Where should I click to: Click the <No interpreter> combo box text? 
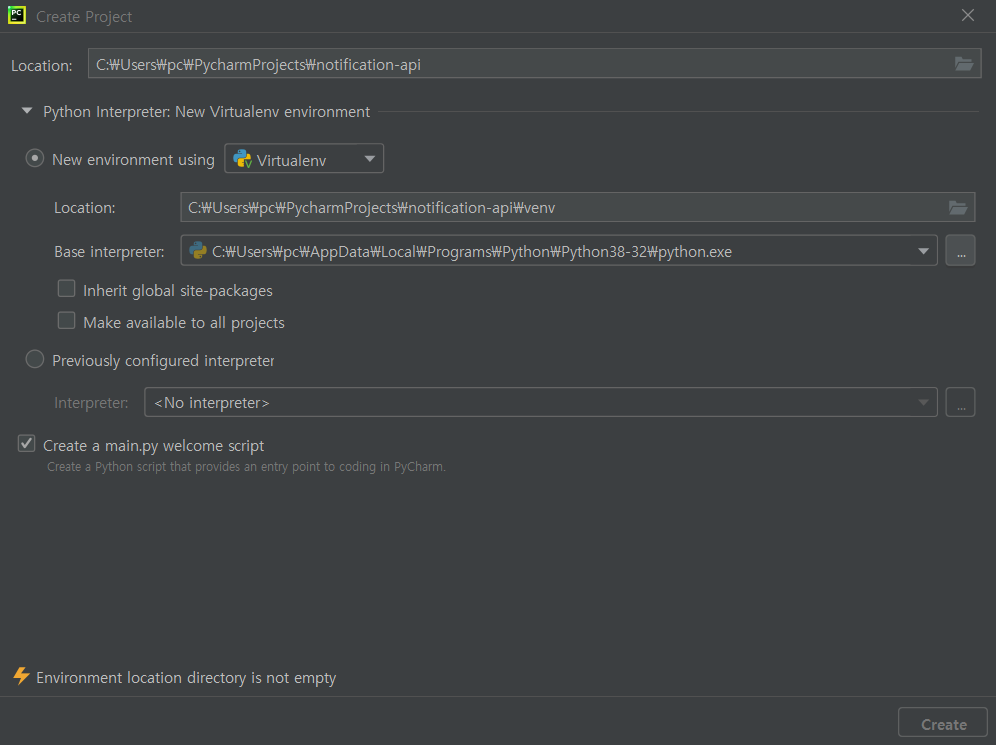pyautogui.click(x=212, y=403)
